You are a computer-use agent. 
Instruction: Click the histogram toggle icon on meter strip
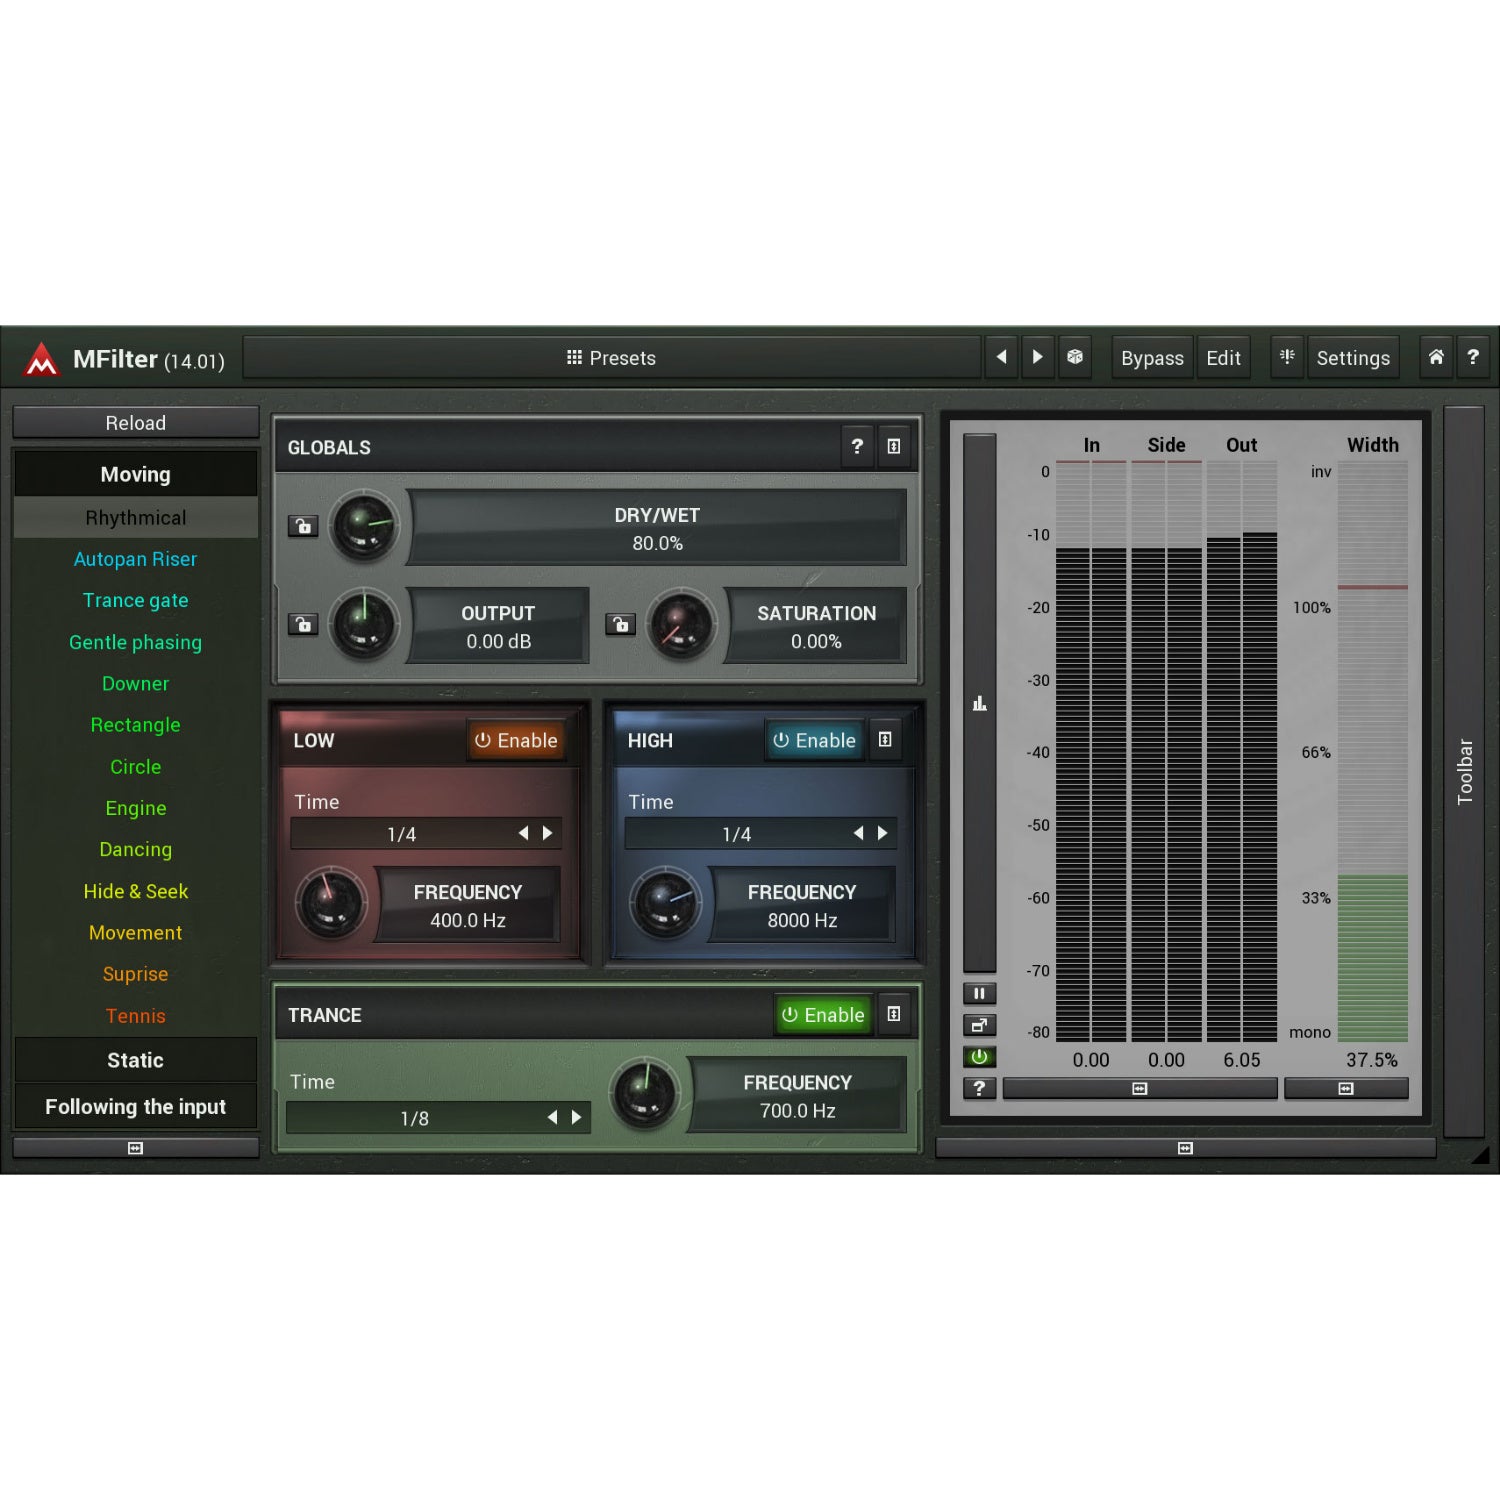pyautogui.click(x=980, y=704)
